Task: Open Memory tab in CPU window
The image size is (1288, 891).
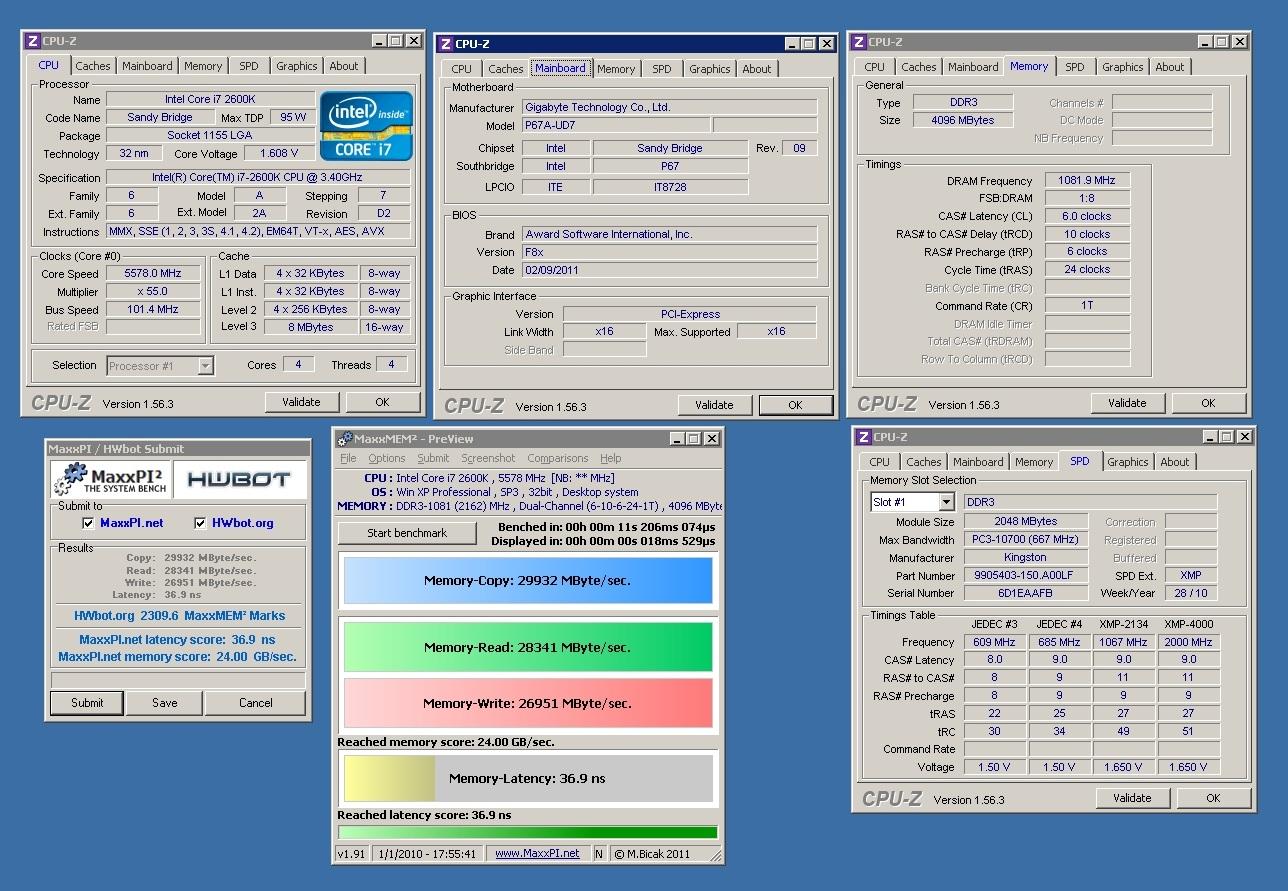Action: [203, 66]
